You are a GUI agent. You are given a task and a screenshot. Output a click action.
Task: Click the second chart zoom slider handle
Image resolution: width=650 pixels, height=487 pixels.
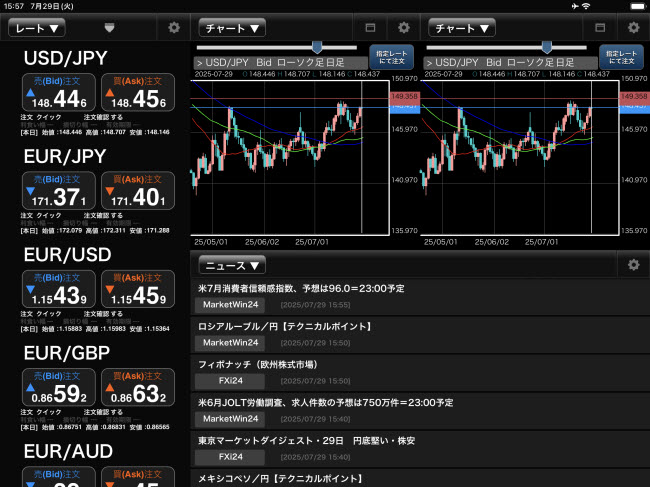tap(547, 47)
